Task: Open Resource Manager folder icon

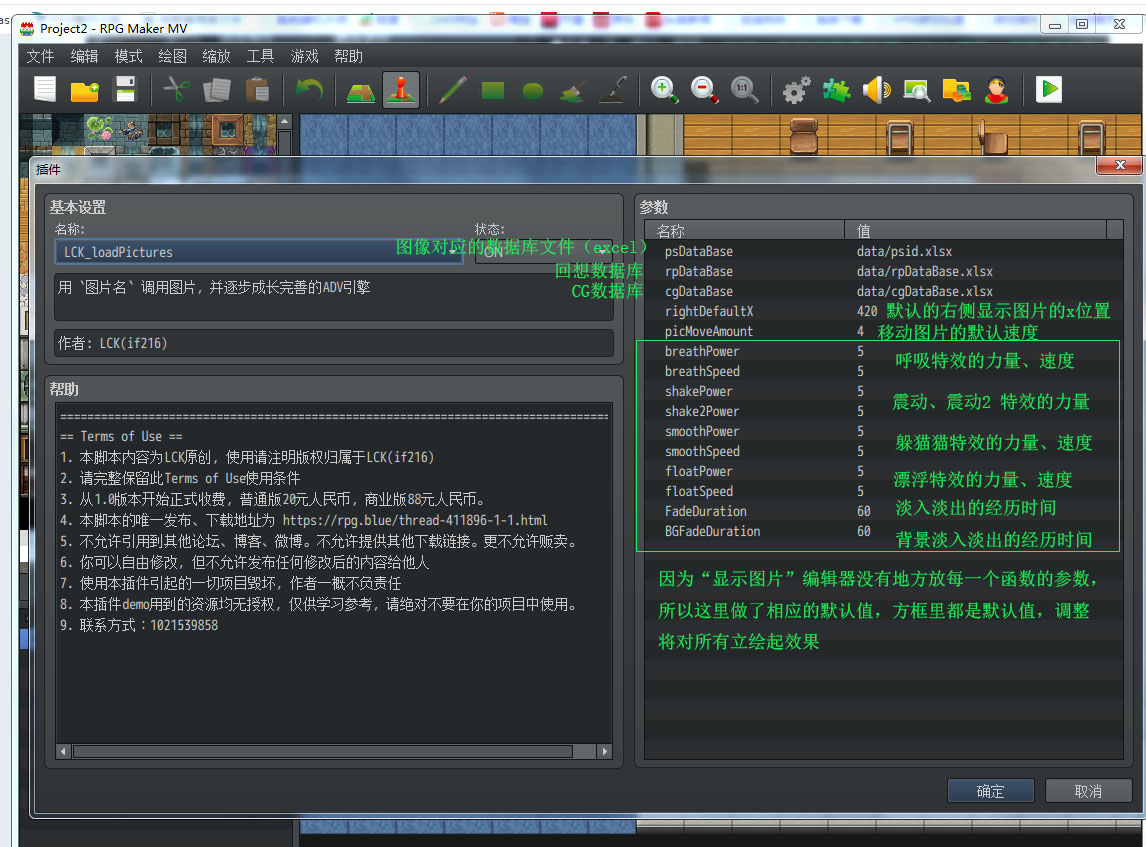Action: click(x=957, y=90)
